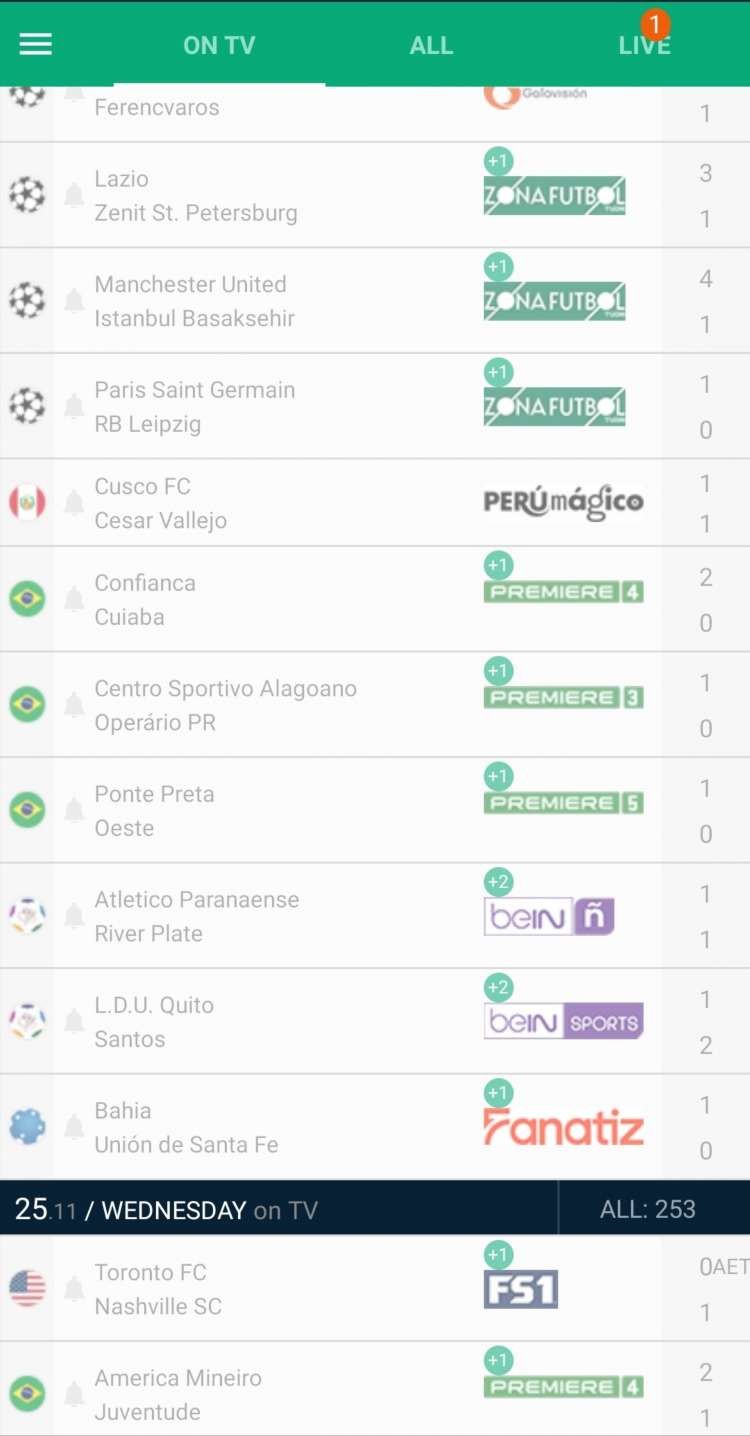This screenshot has height=1436, width=750.
Task: Switch to the ALL tab
Action: (x=431, y=45)
